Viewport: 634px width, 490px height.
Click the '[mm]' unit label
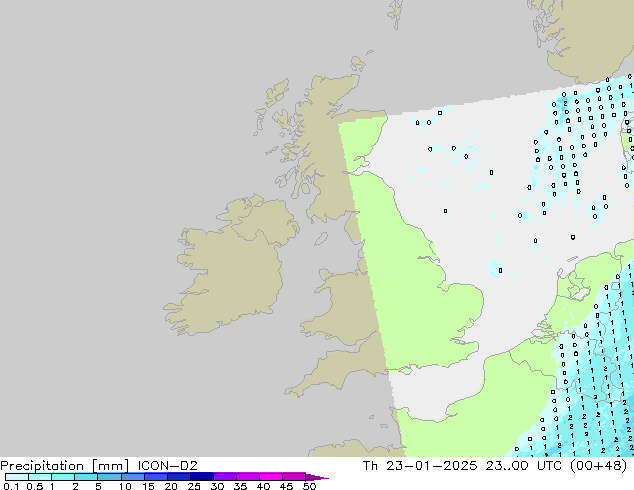click(110, 466)
